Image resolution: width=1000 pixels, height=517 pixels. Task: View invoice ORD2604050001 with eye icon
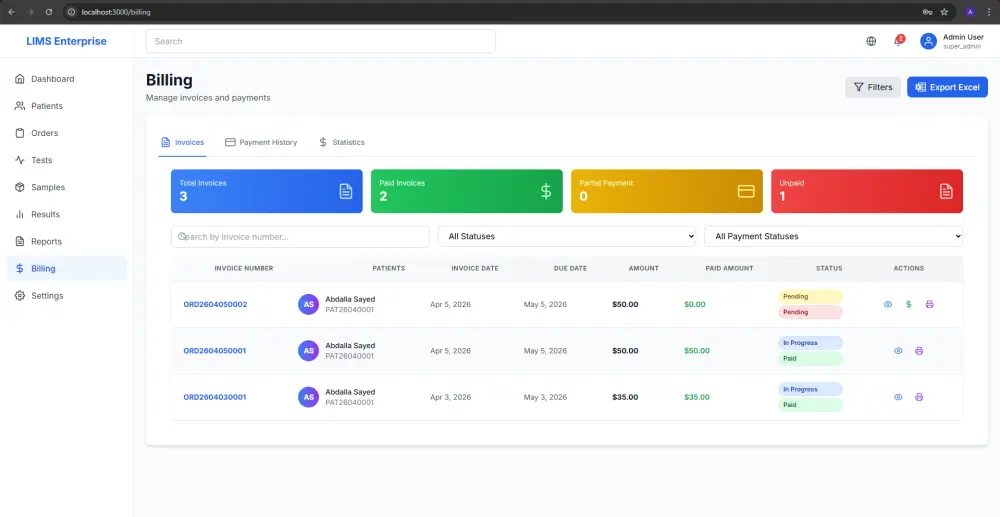tap(898, 351)
